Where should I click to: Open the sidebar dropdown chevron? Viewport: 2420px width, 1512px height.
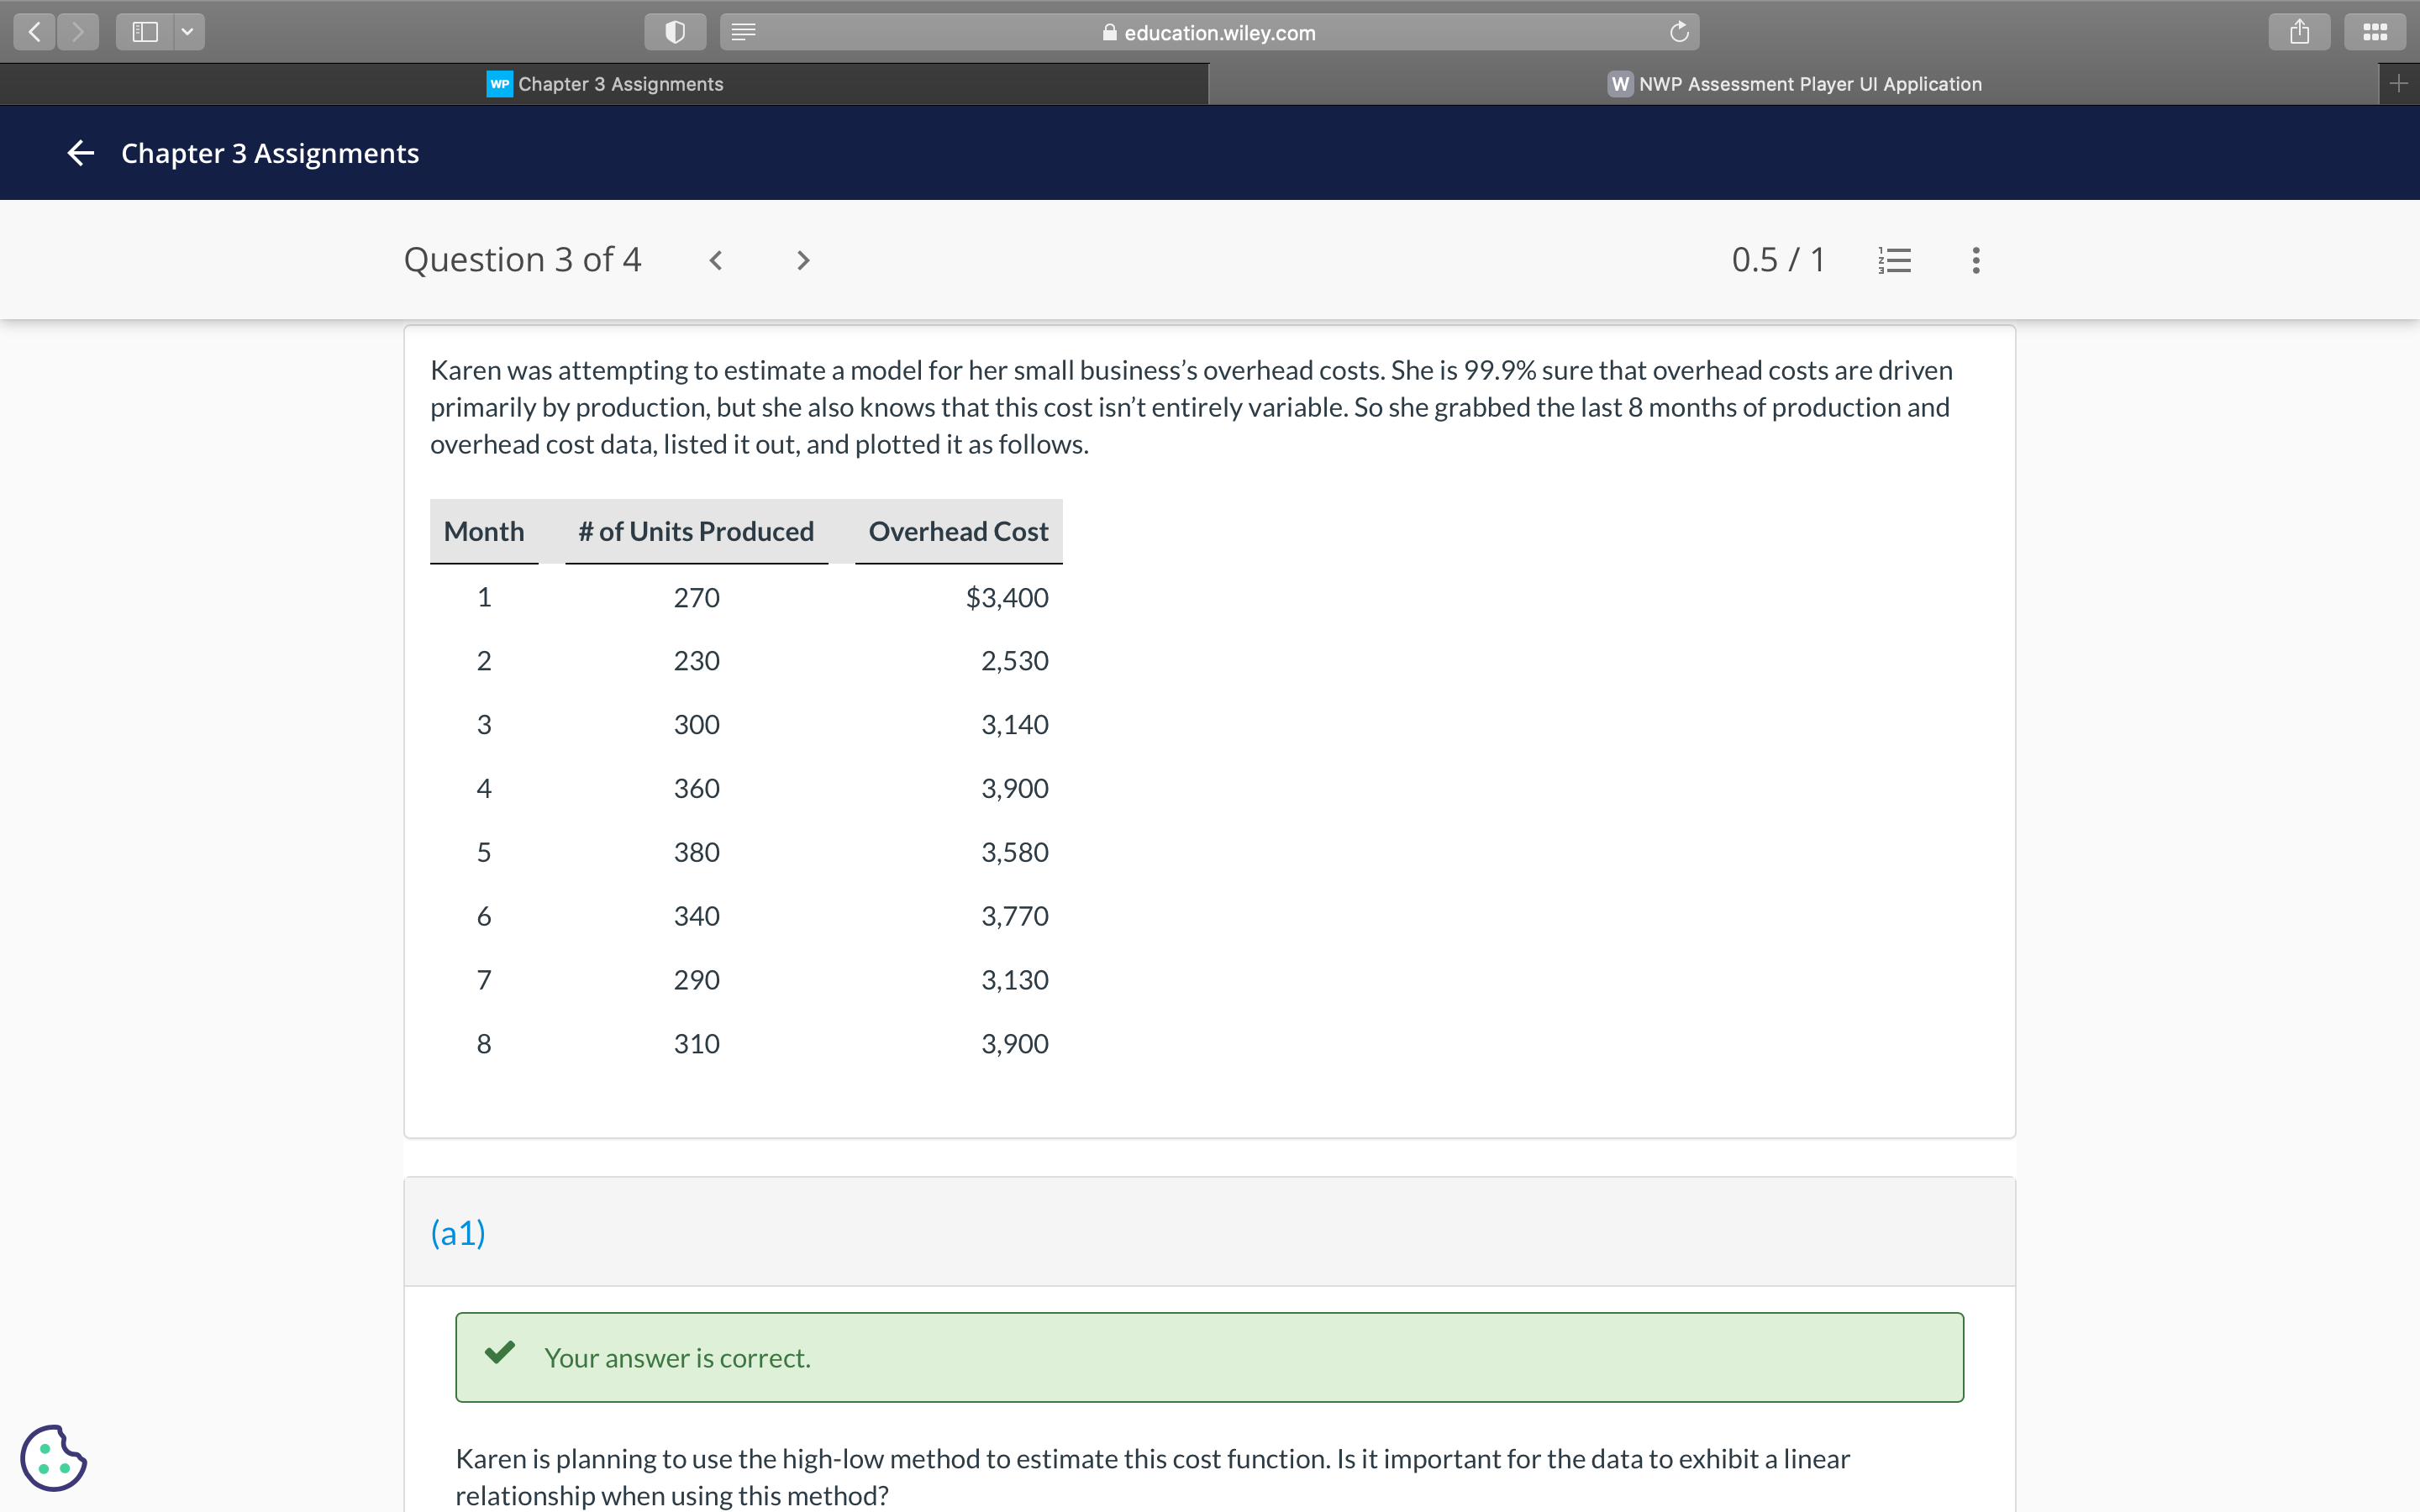[x=187, y=32]
